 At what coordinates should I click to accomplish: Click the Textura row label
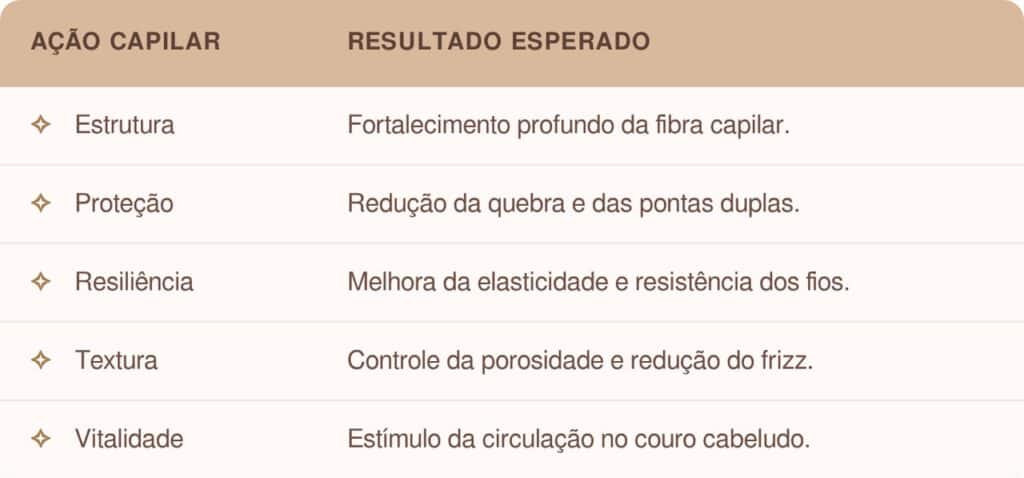click(x=116, y=360)
